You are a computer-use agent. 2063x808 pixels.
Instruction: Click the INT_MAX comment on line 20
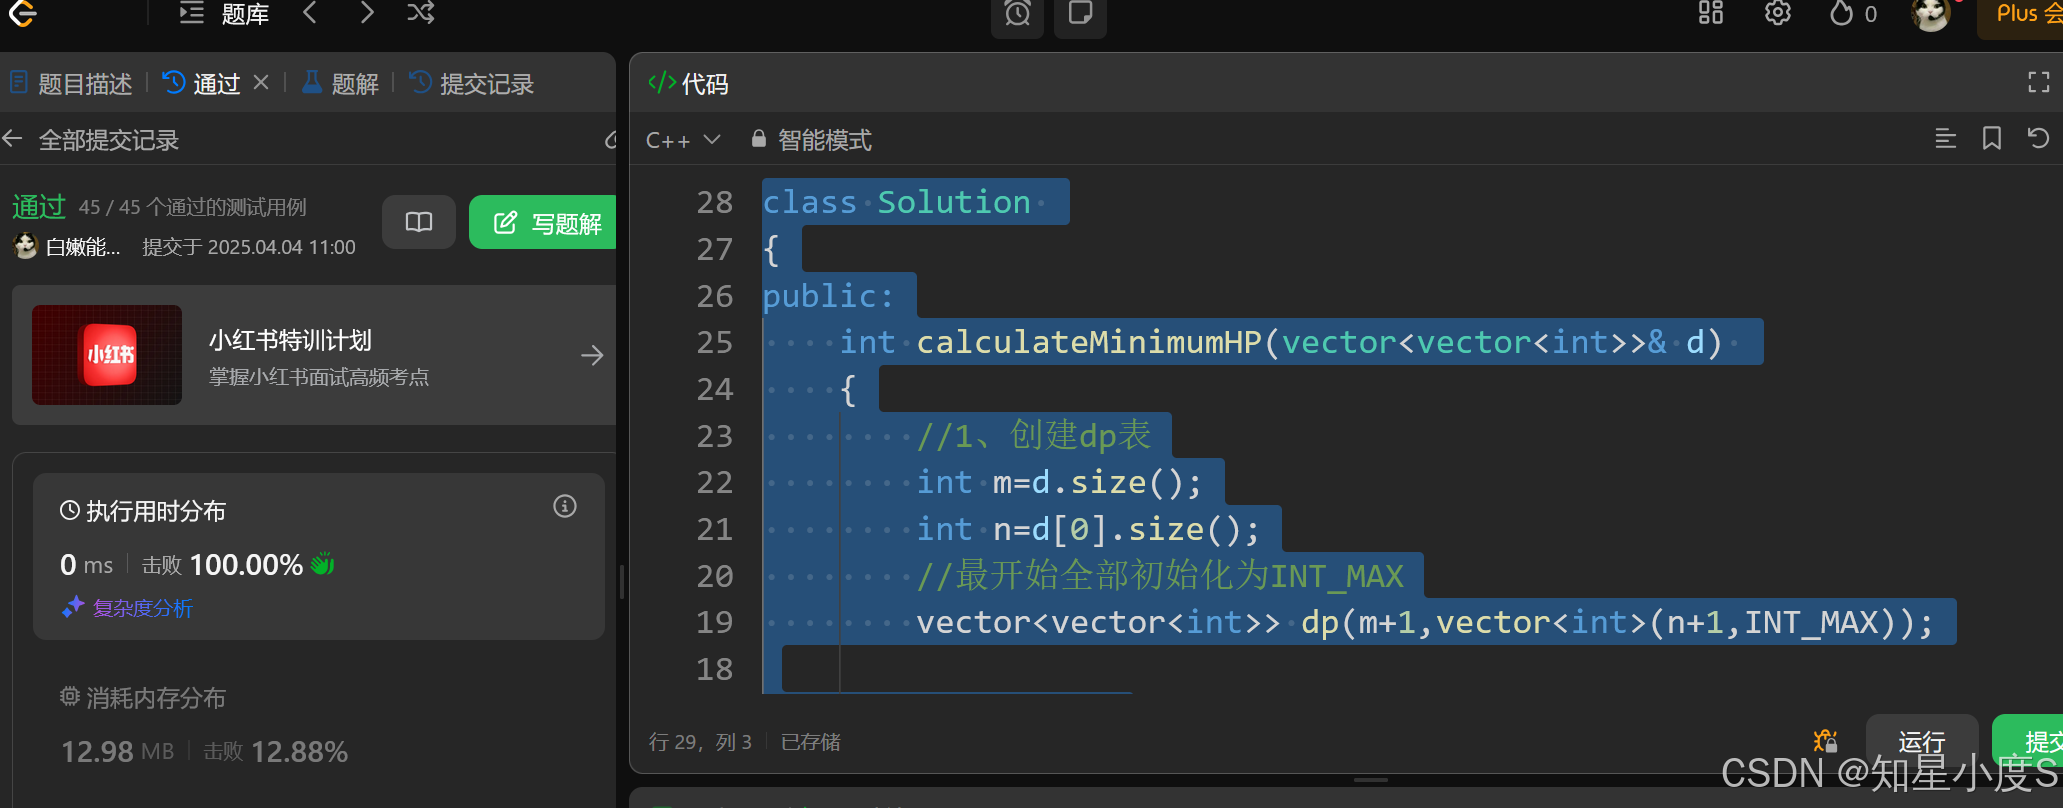(1160, 576)
